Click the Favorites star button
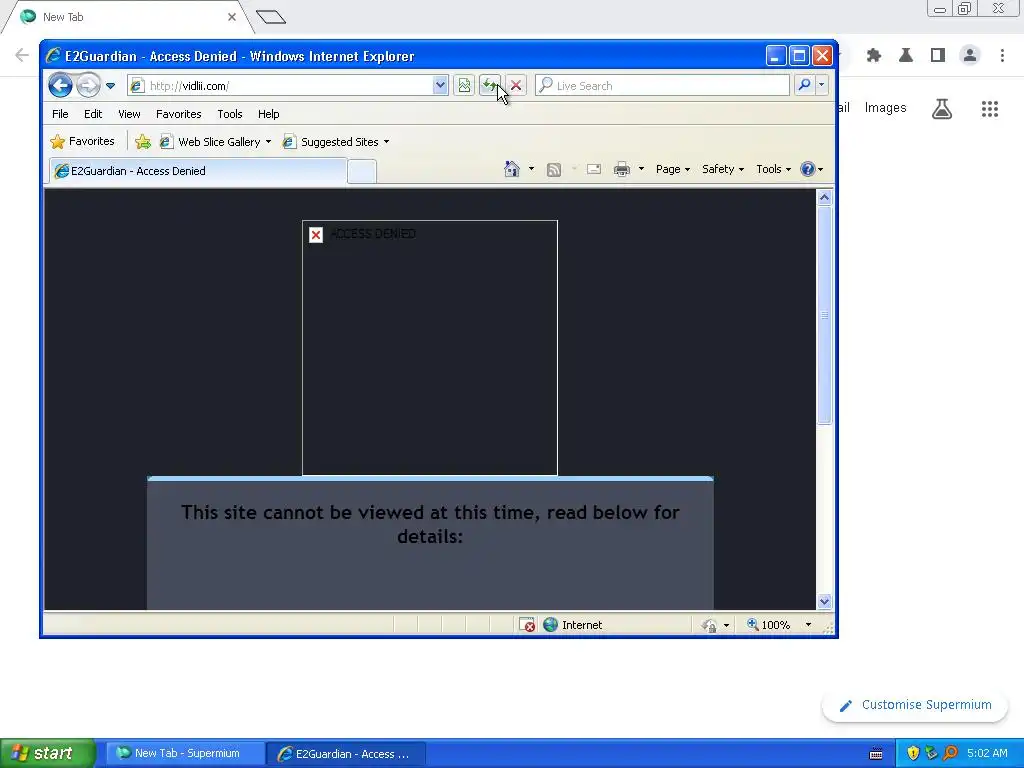The image size is (1024, 768). [x=82, y=141]
